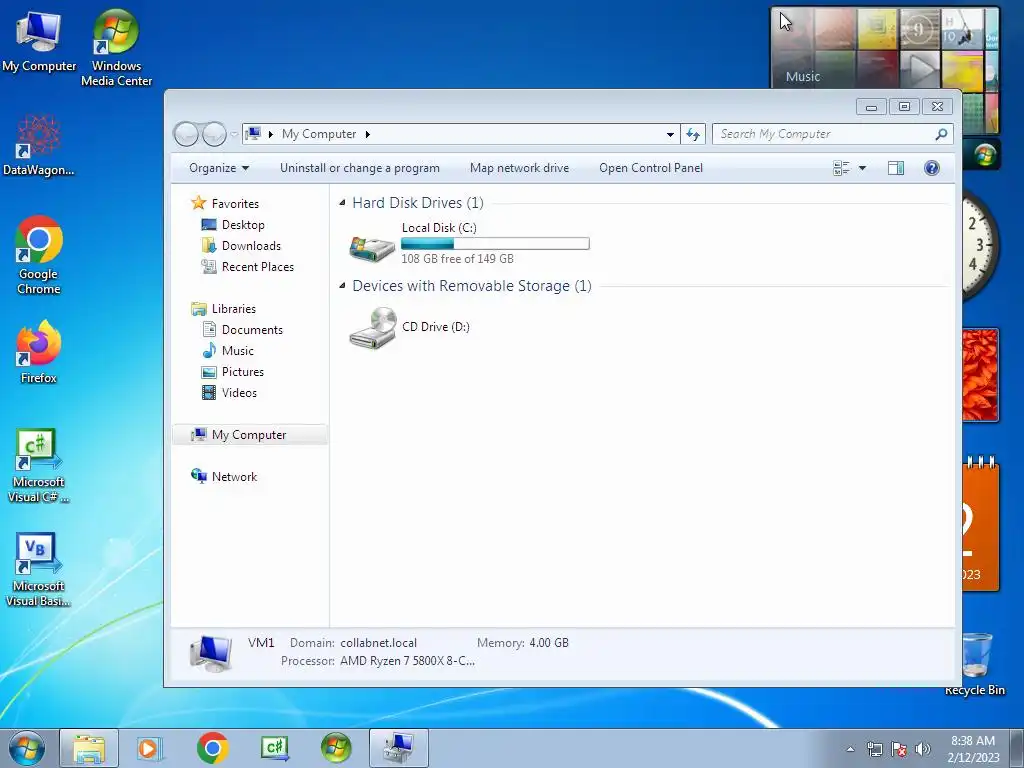Click the calendar gadget on desktop
Viewport: 1024px width, 768px height.
pyautogui.click(x=980, y=524)
